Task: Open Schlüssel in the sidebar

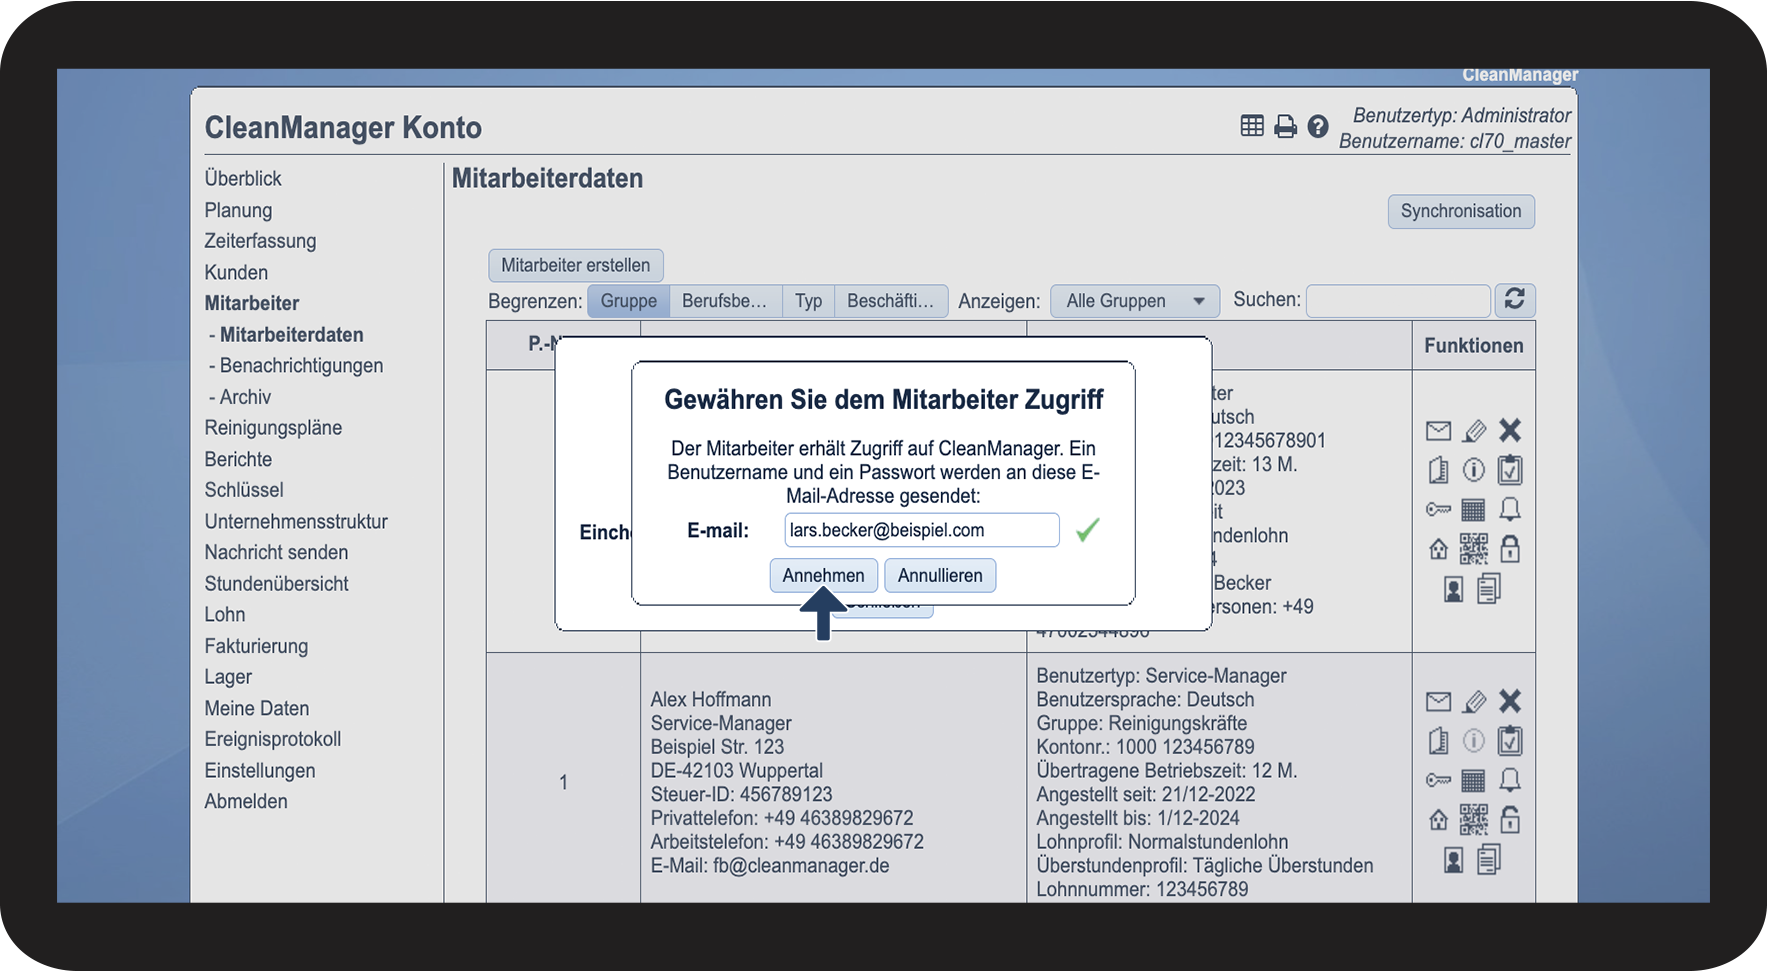Action: coord(244,490)
